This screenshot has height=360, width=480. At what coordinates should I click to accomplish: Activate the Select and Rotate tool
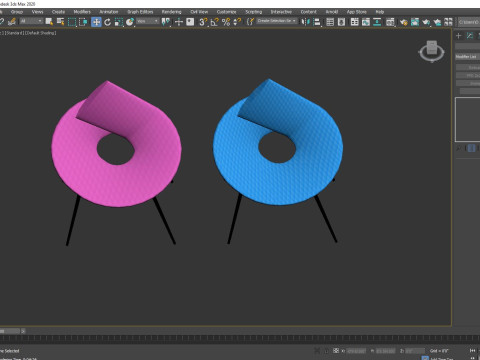click(107, 22)
